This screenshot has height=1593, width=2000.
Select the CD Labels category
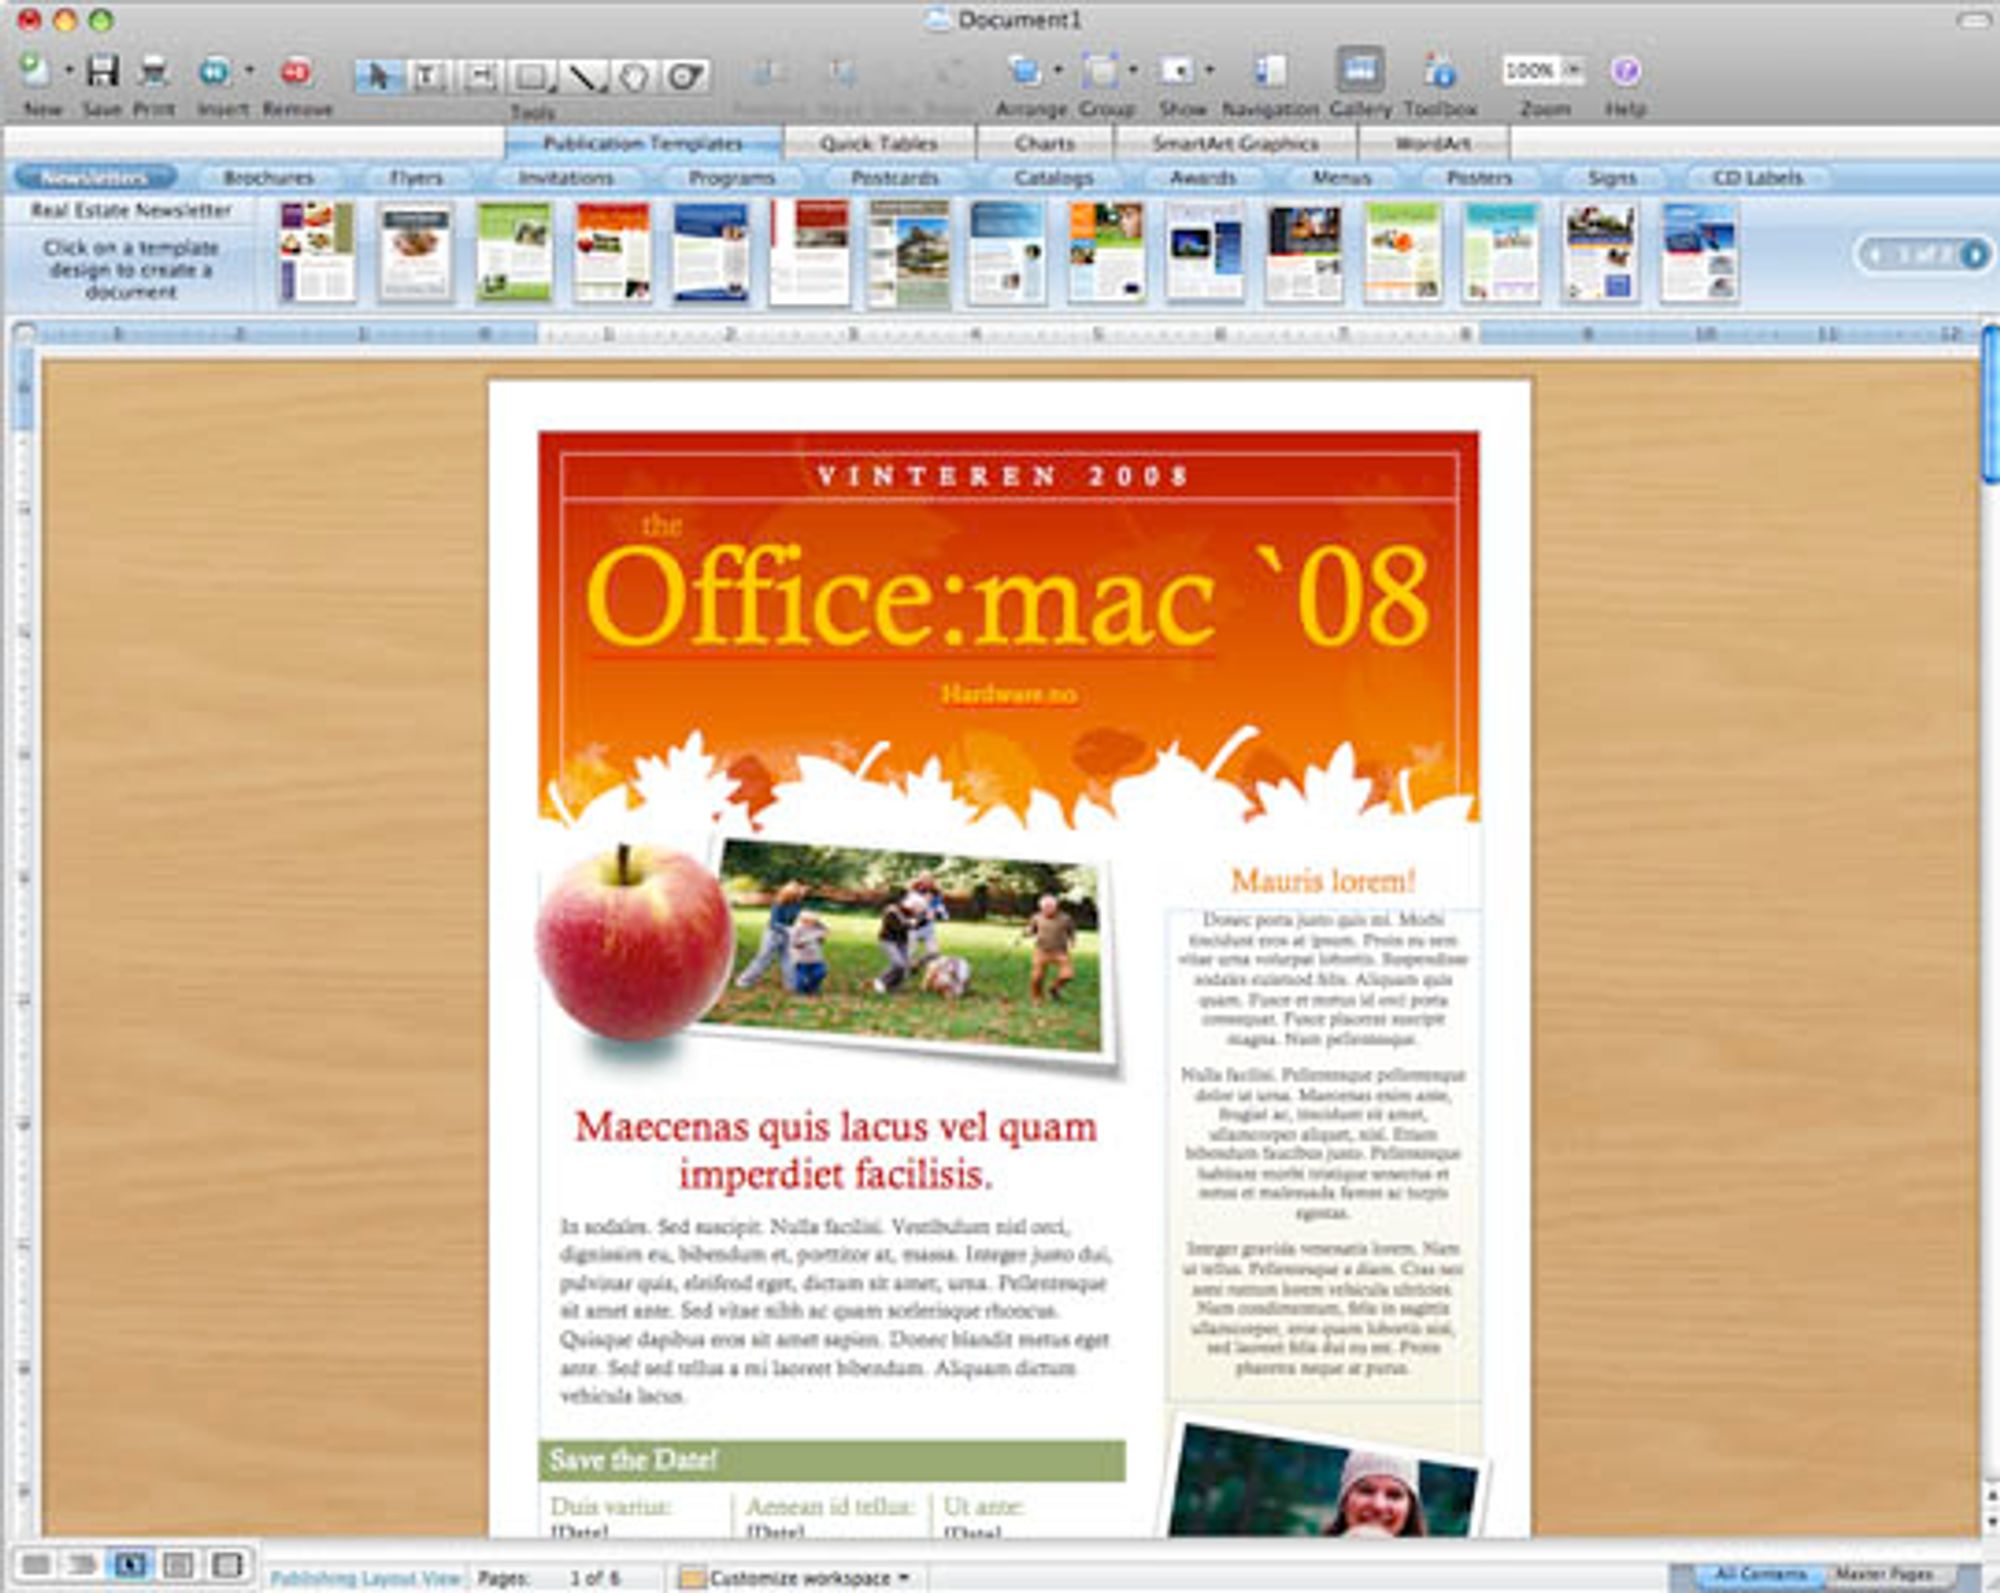tap(1757, 178)
